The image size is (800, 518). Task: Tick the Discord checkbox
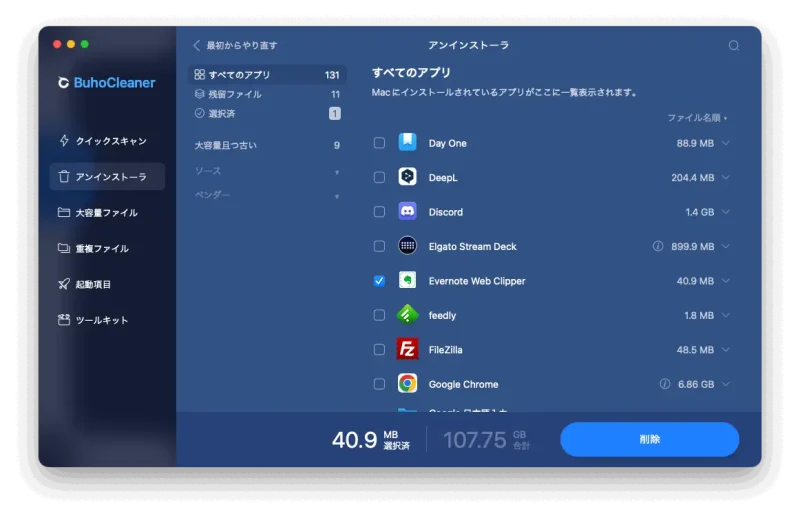coord(379,212)
